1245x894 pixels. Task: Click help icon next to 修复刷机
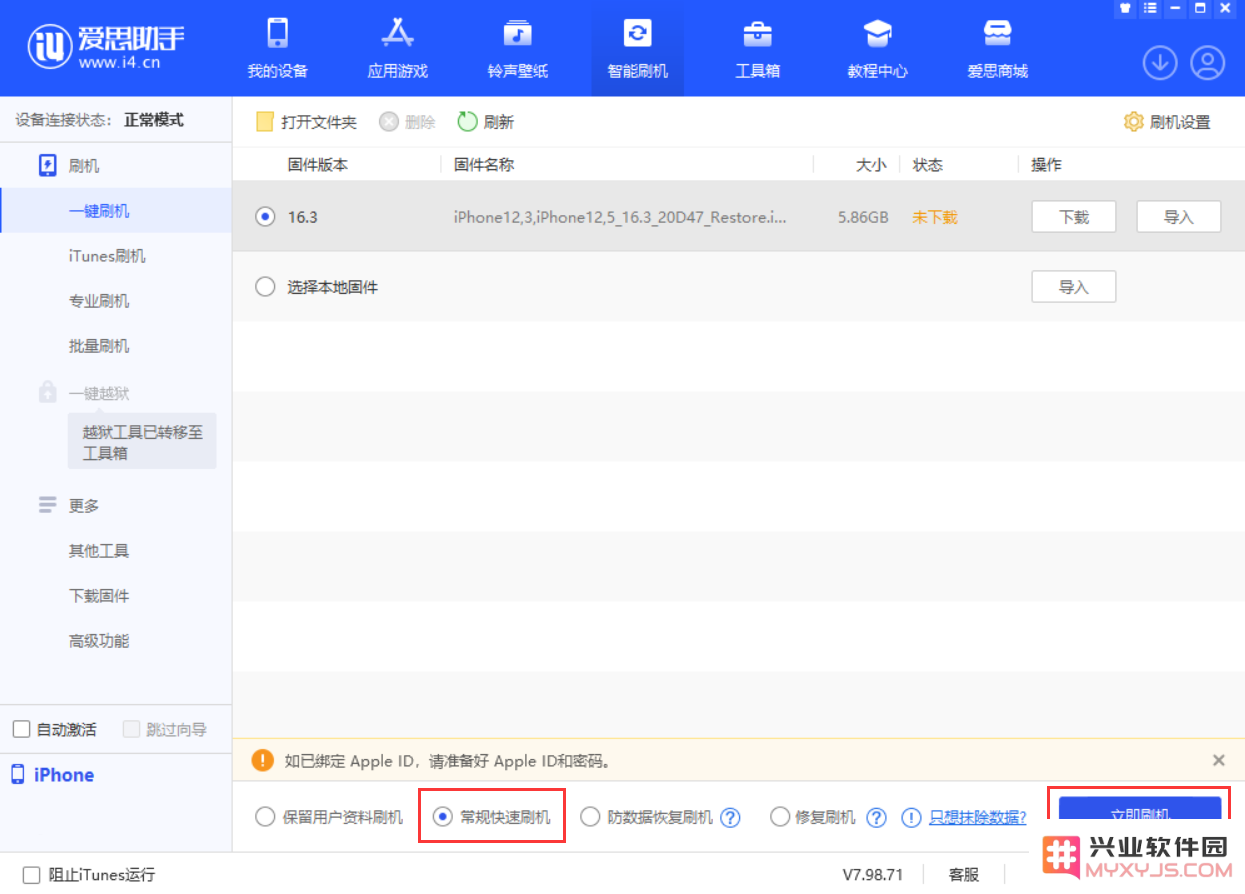877,818
